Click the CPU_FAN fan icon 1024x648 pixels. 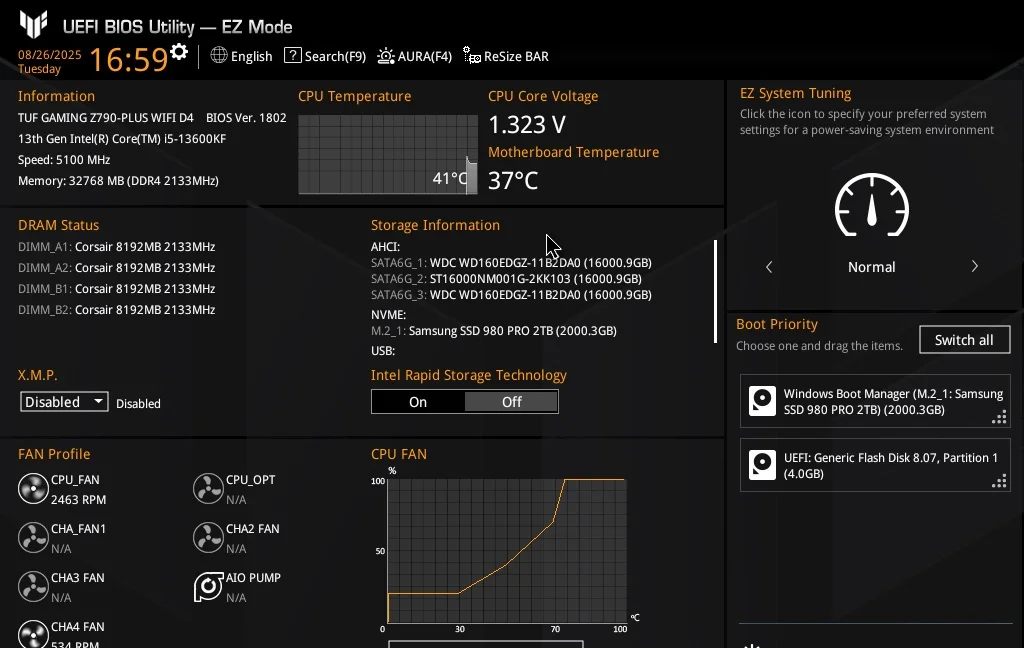(x=33, y=489)
